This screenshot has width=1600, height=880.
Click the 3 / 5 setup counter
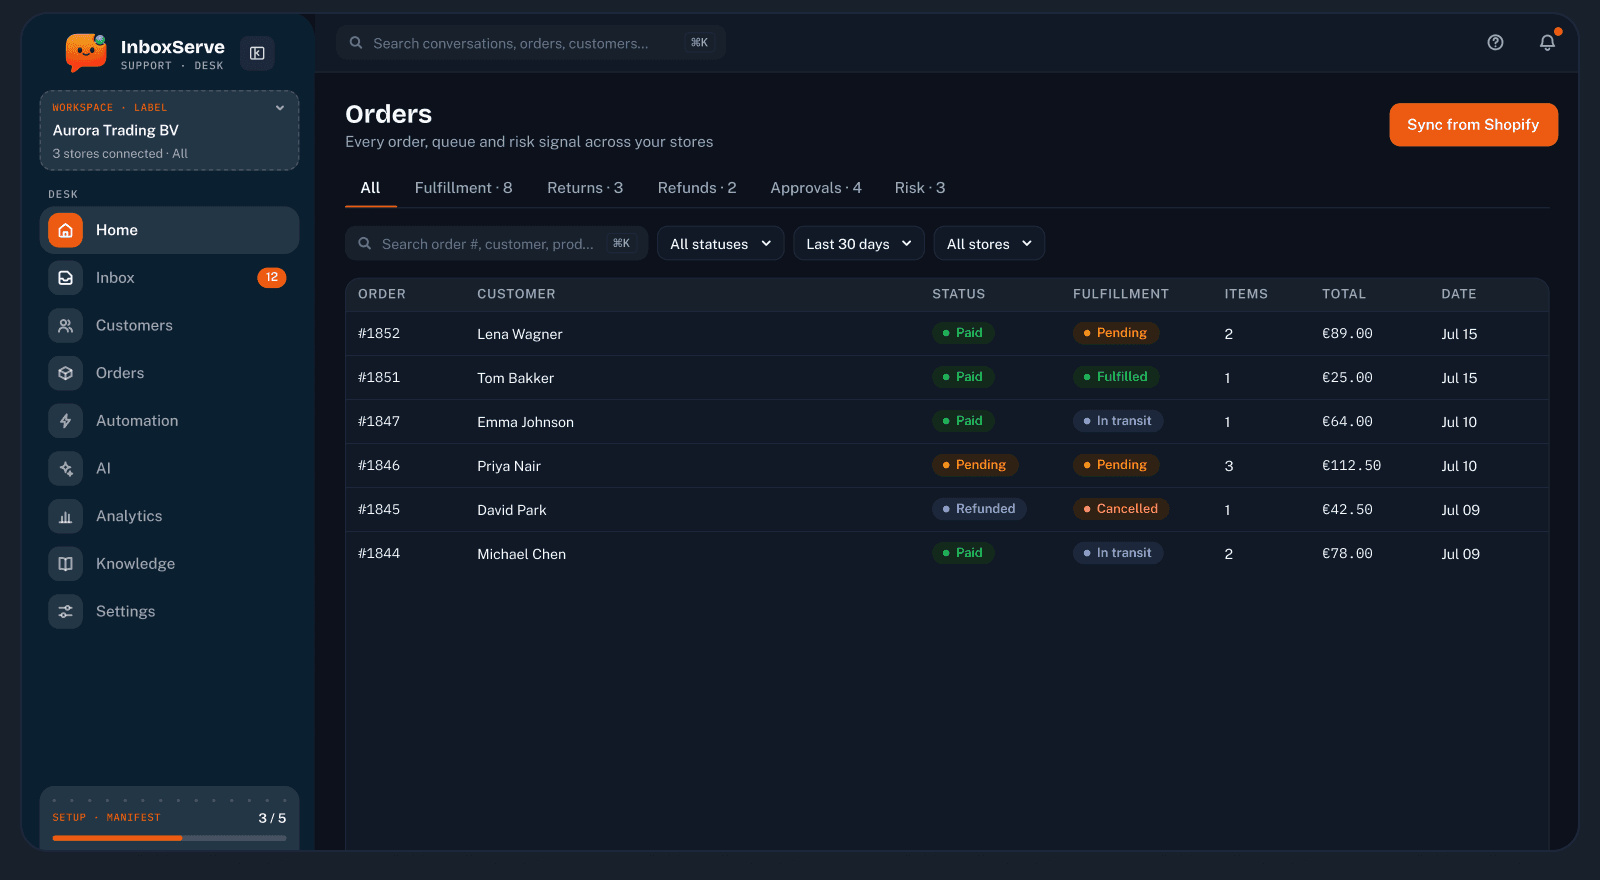[x=272, y=818]
